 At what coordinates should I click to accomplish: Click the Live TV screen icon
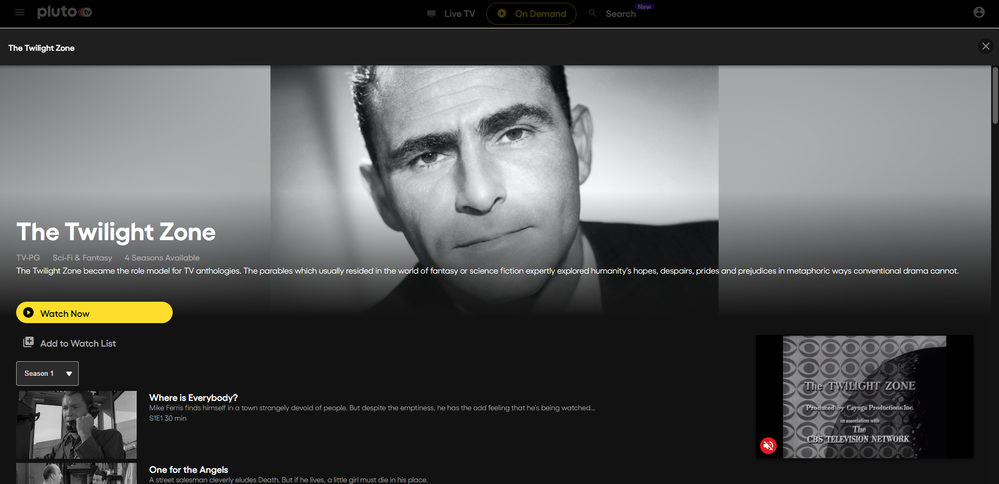[x=431, y=14]
